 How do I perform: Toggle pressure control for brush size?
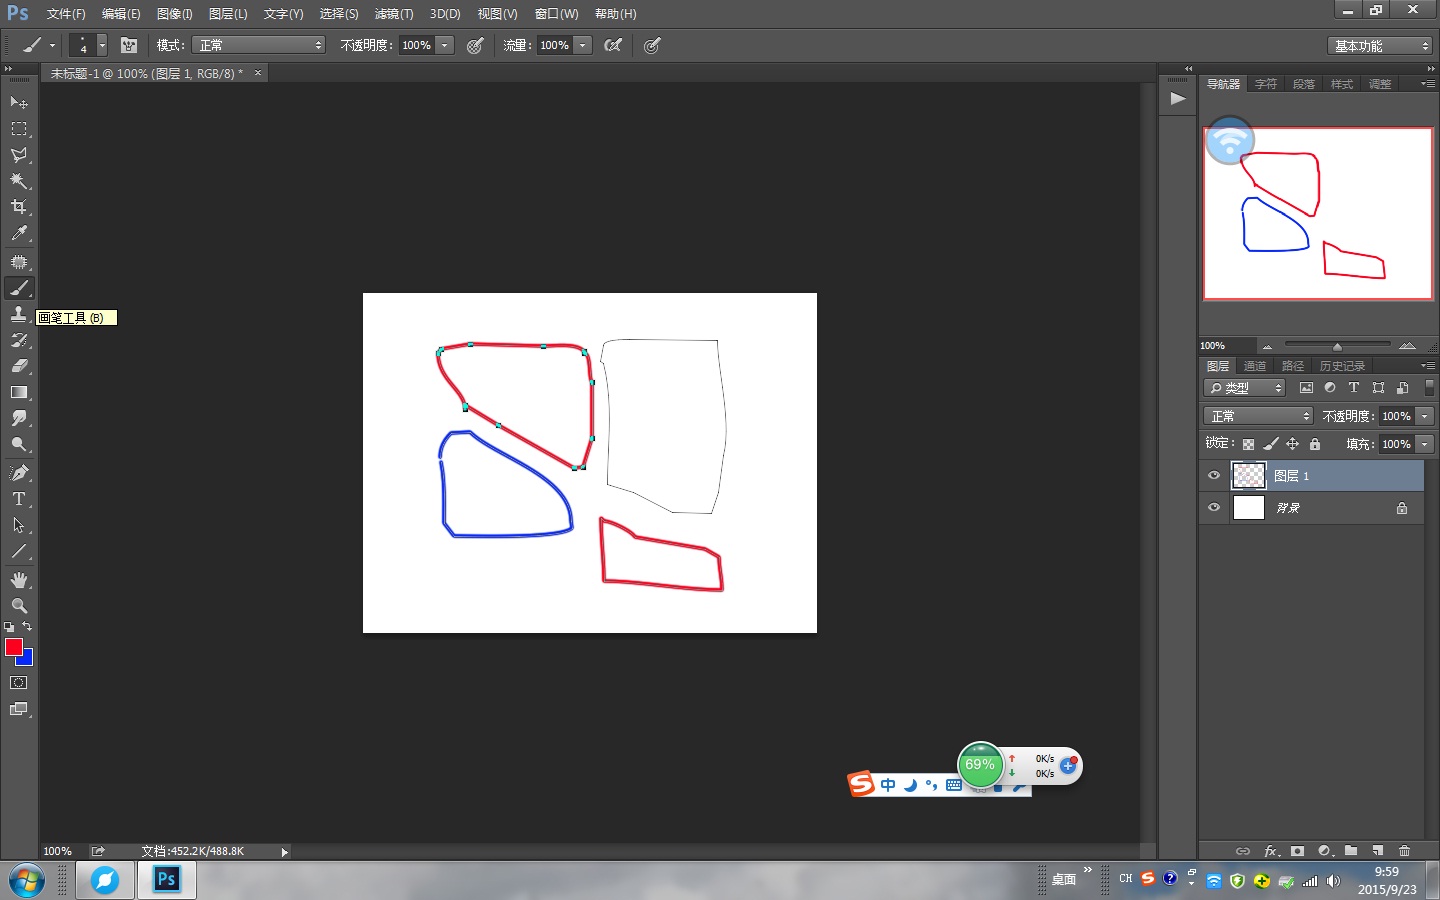[x=652, y=45]
